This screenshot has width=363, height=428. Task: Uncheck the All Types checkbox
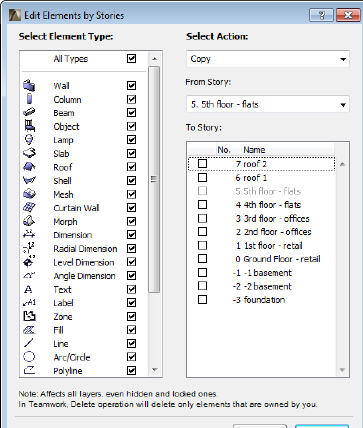tap(131, 59)
